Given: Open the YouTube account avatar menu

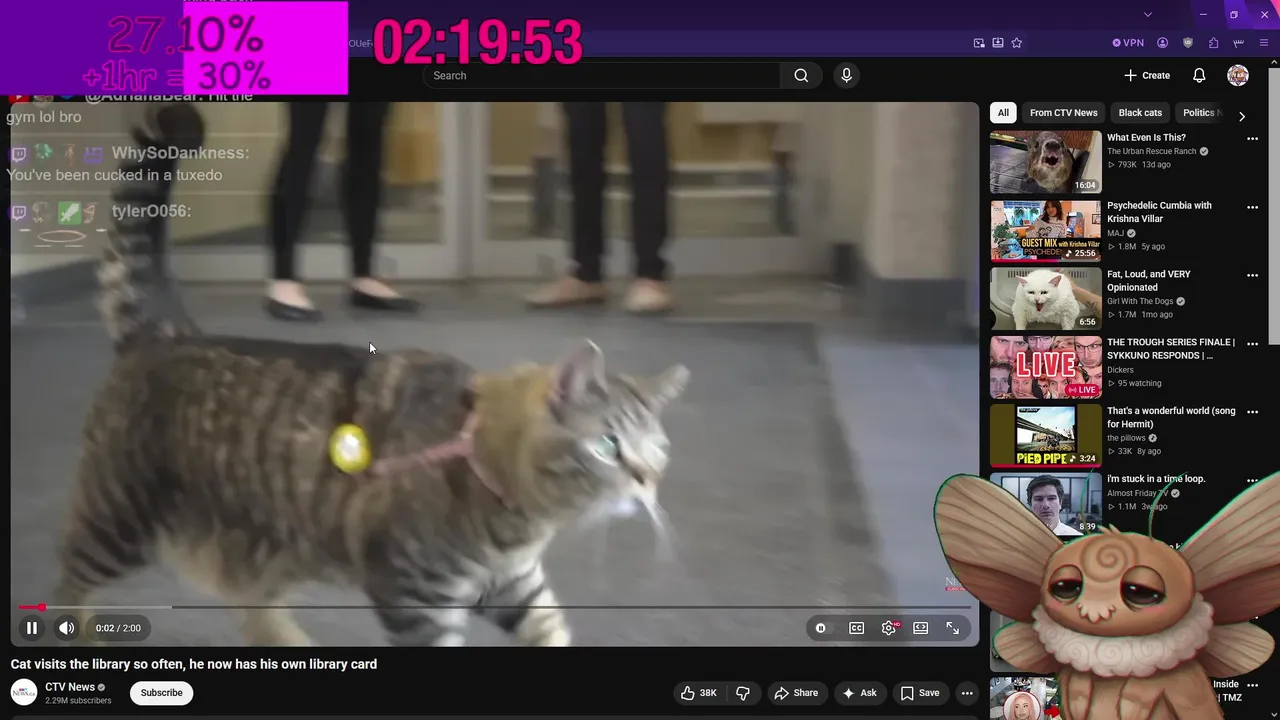Looking at the screenshot, I should pos(1238,75).
